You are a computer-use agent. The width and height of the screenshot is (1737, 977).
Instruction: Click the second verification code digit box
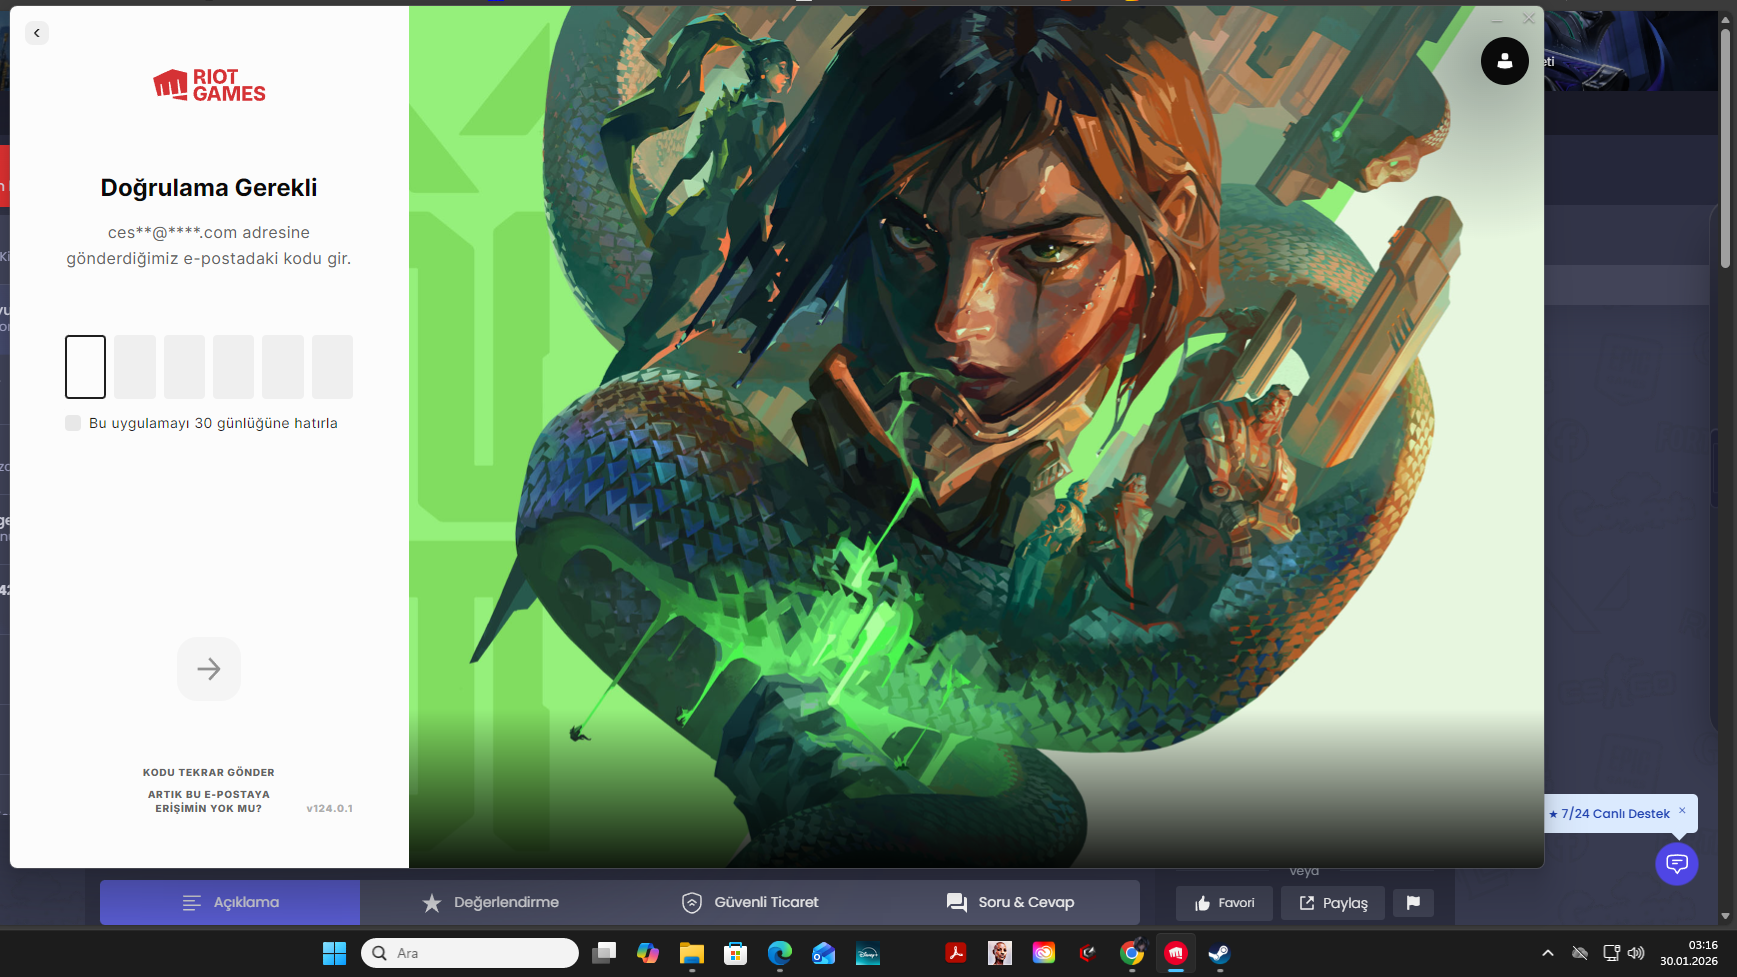[x=135, y=367]
